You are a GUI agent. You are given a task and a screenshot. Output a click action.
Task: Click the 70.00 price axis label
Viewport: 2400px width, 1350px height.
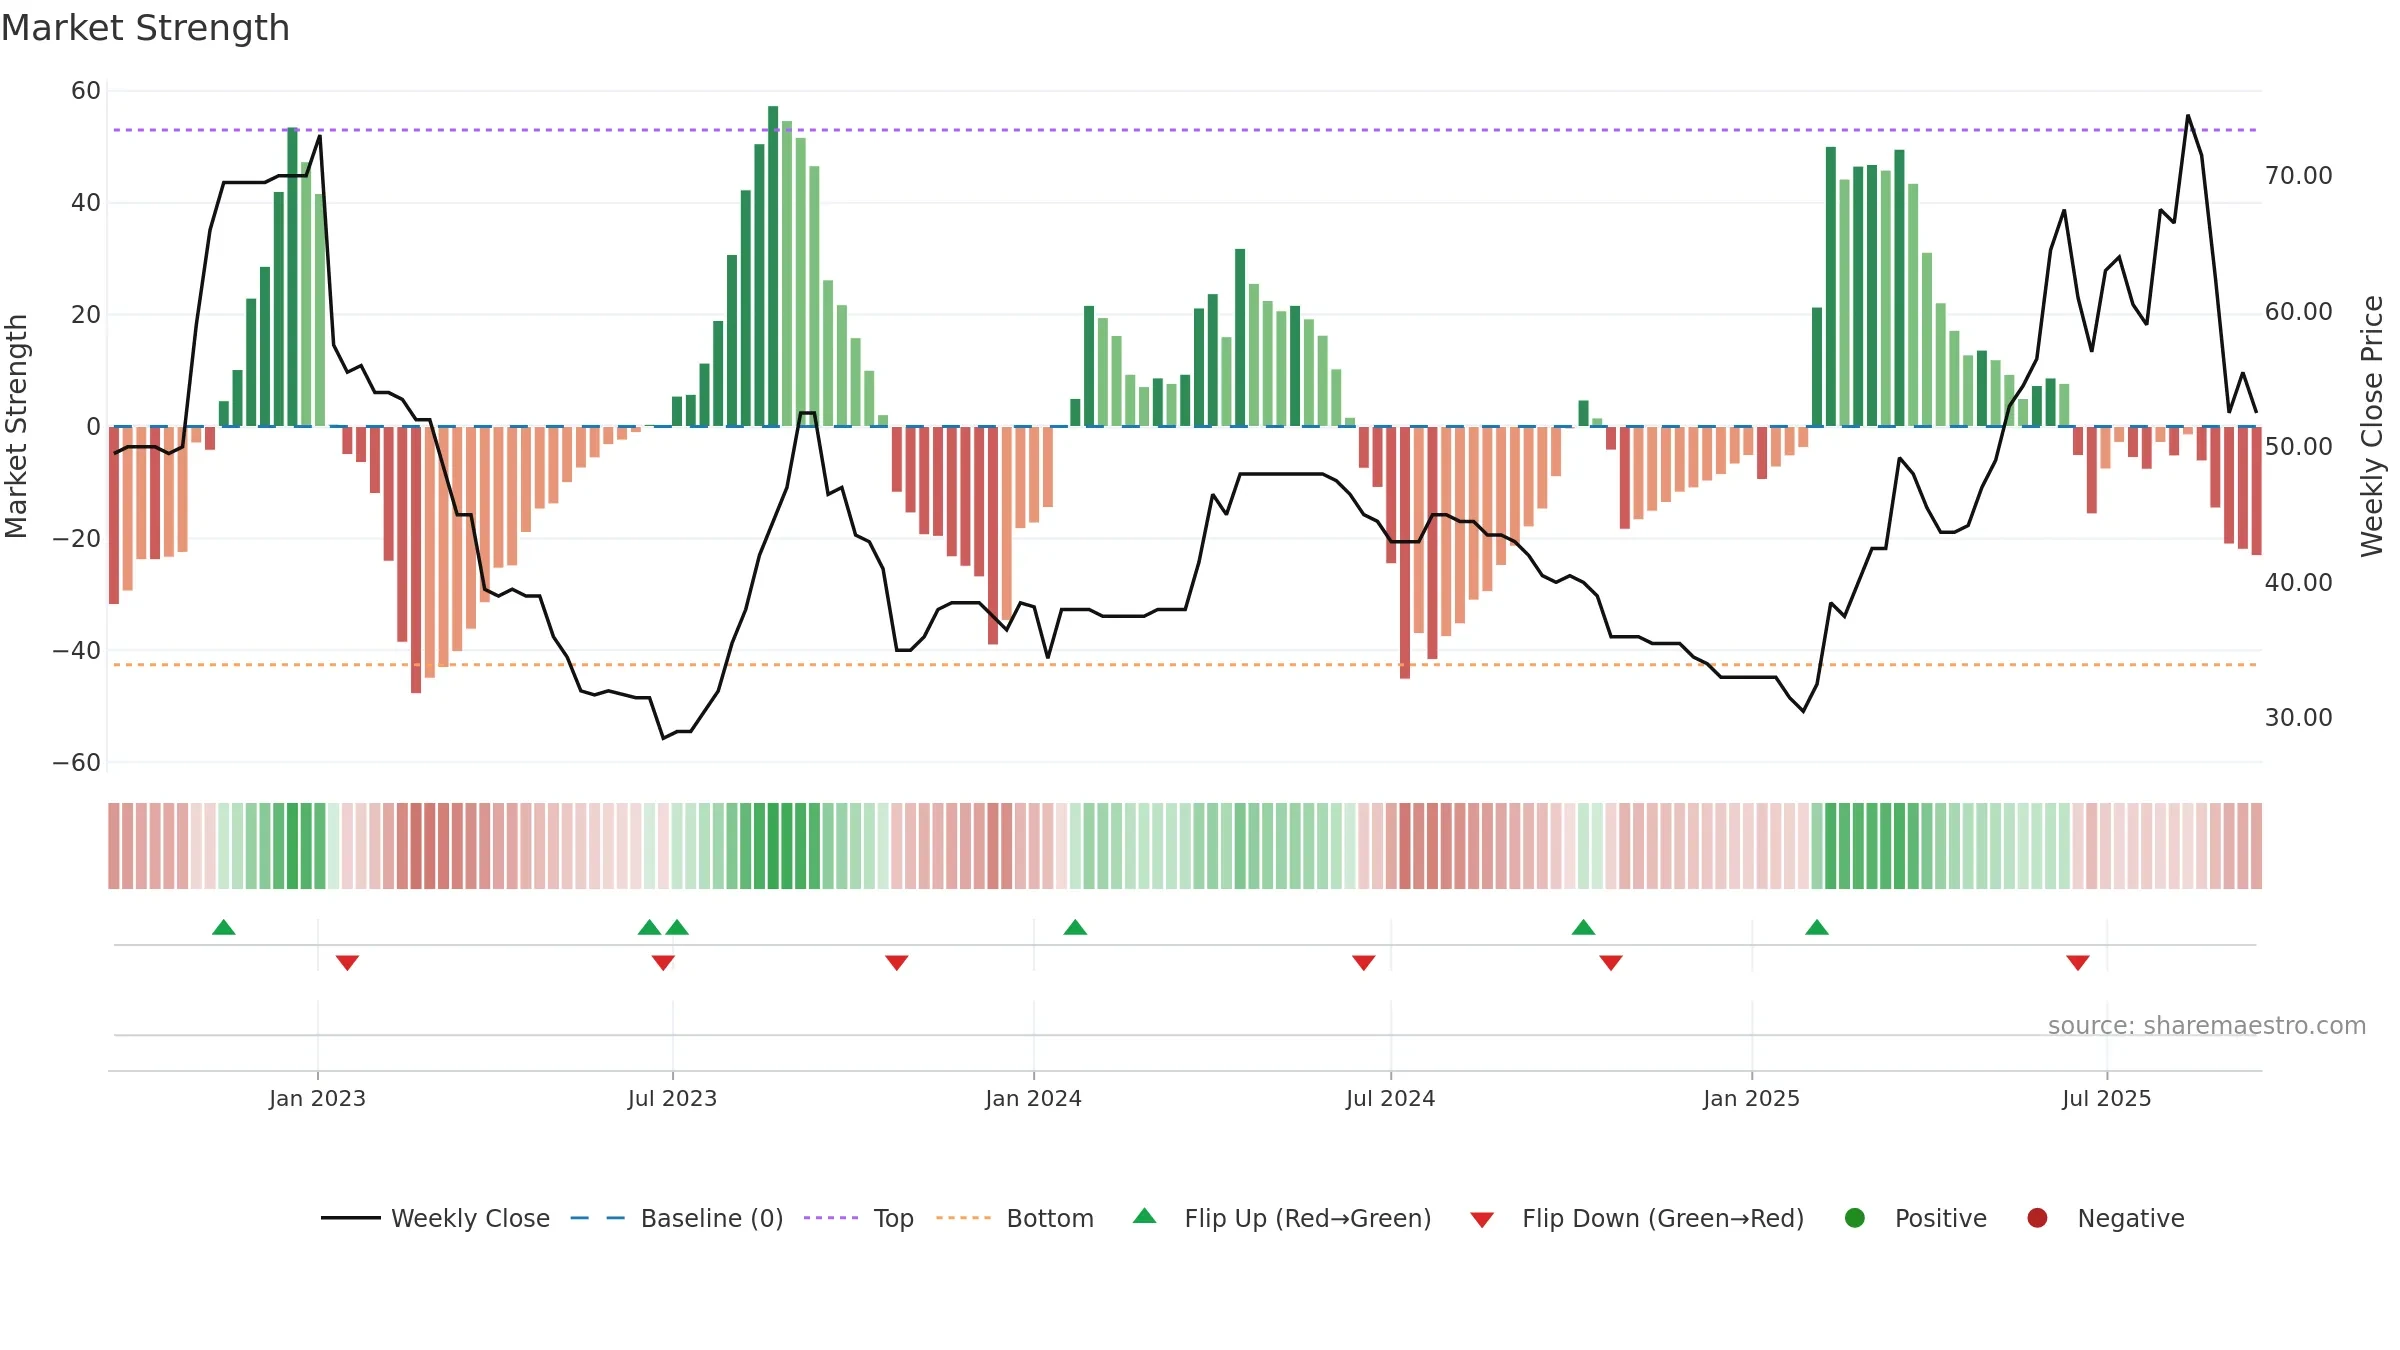point(2298,176)
